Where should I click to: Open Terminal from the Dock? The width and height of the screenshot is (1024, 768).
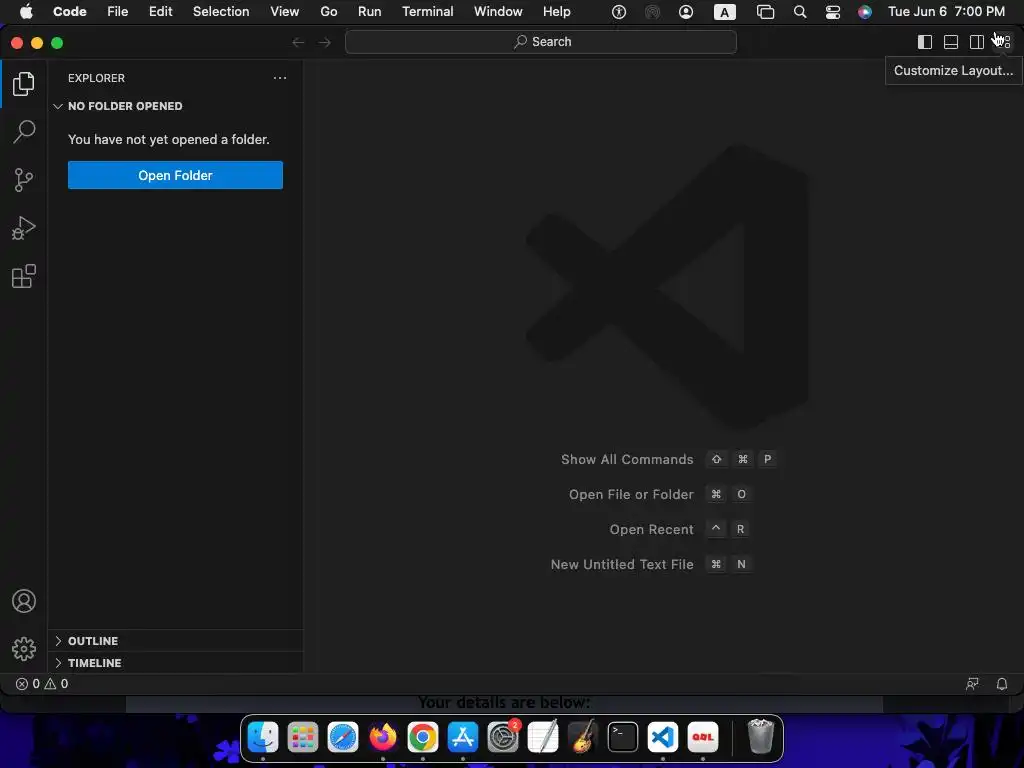[623, 737]
